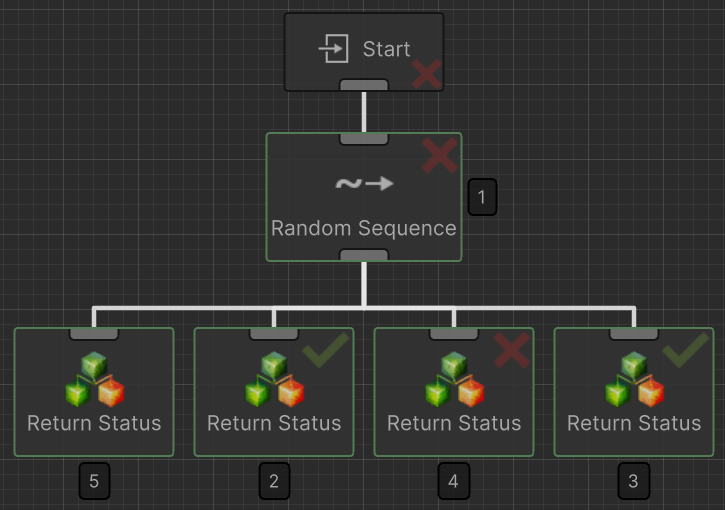Click the green checkmark above badge 3
Screen dimensions: 725x510
(x=685, y=350)
